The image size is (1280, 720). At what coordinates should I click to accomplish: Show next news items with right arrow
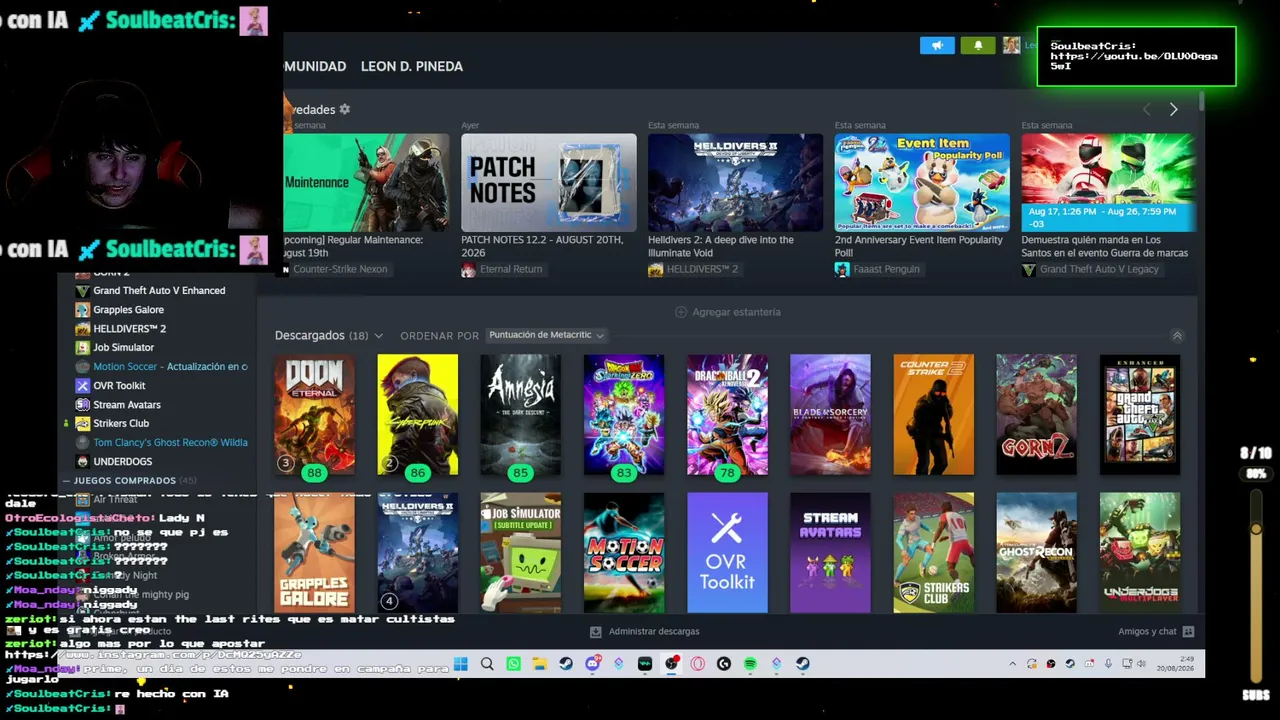1173,109
